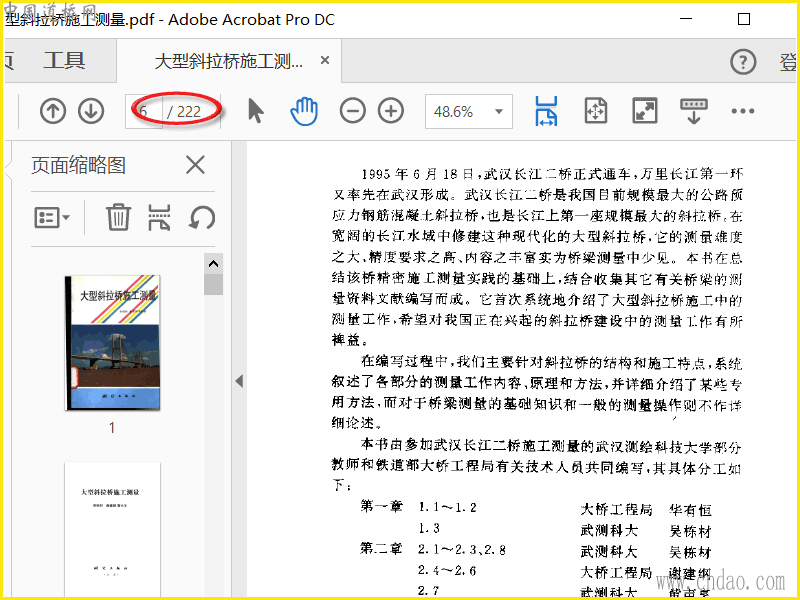Select the second page title thumbnail

(112, 530)
